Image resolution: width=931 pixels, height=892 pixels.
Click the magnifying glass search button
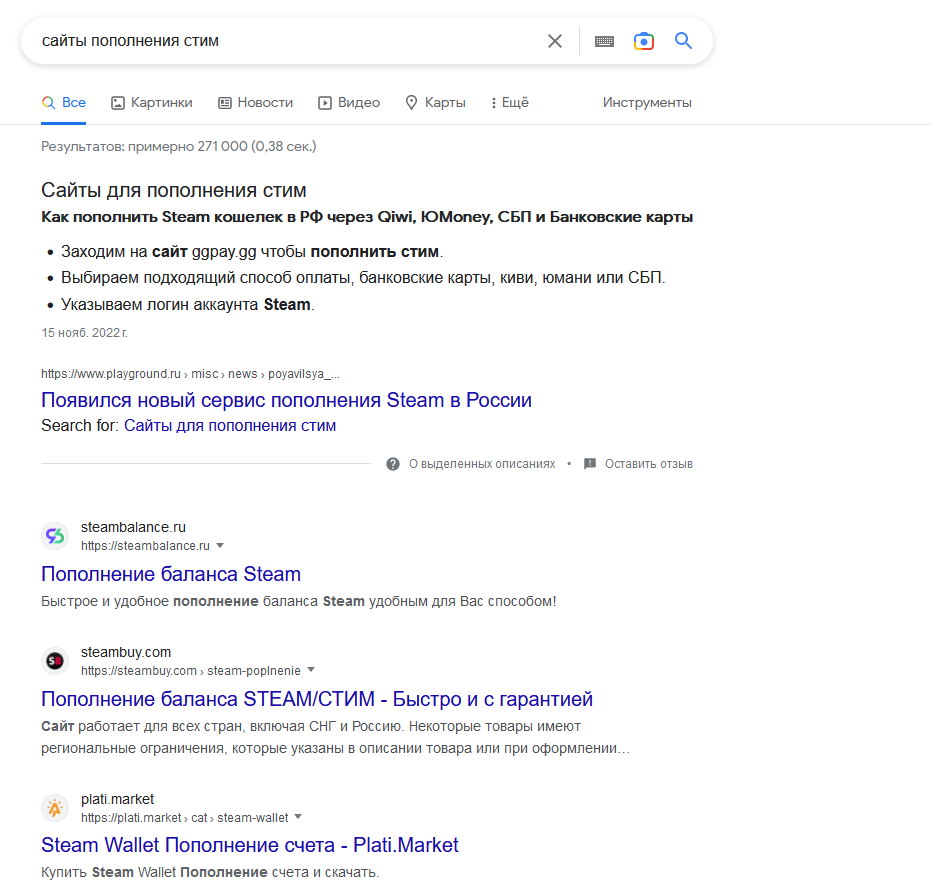click(x=684, y=41)
